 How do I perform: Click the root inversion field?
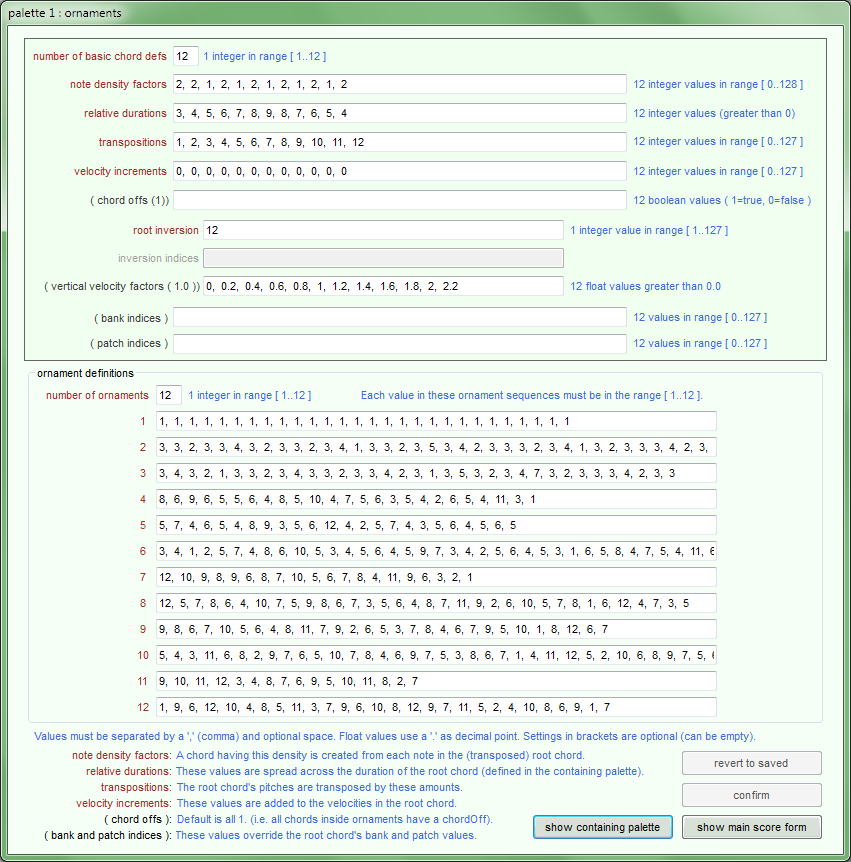point(383,230)
